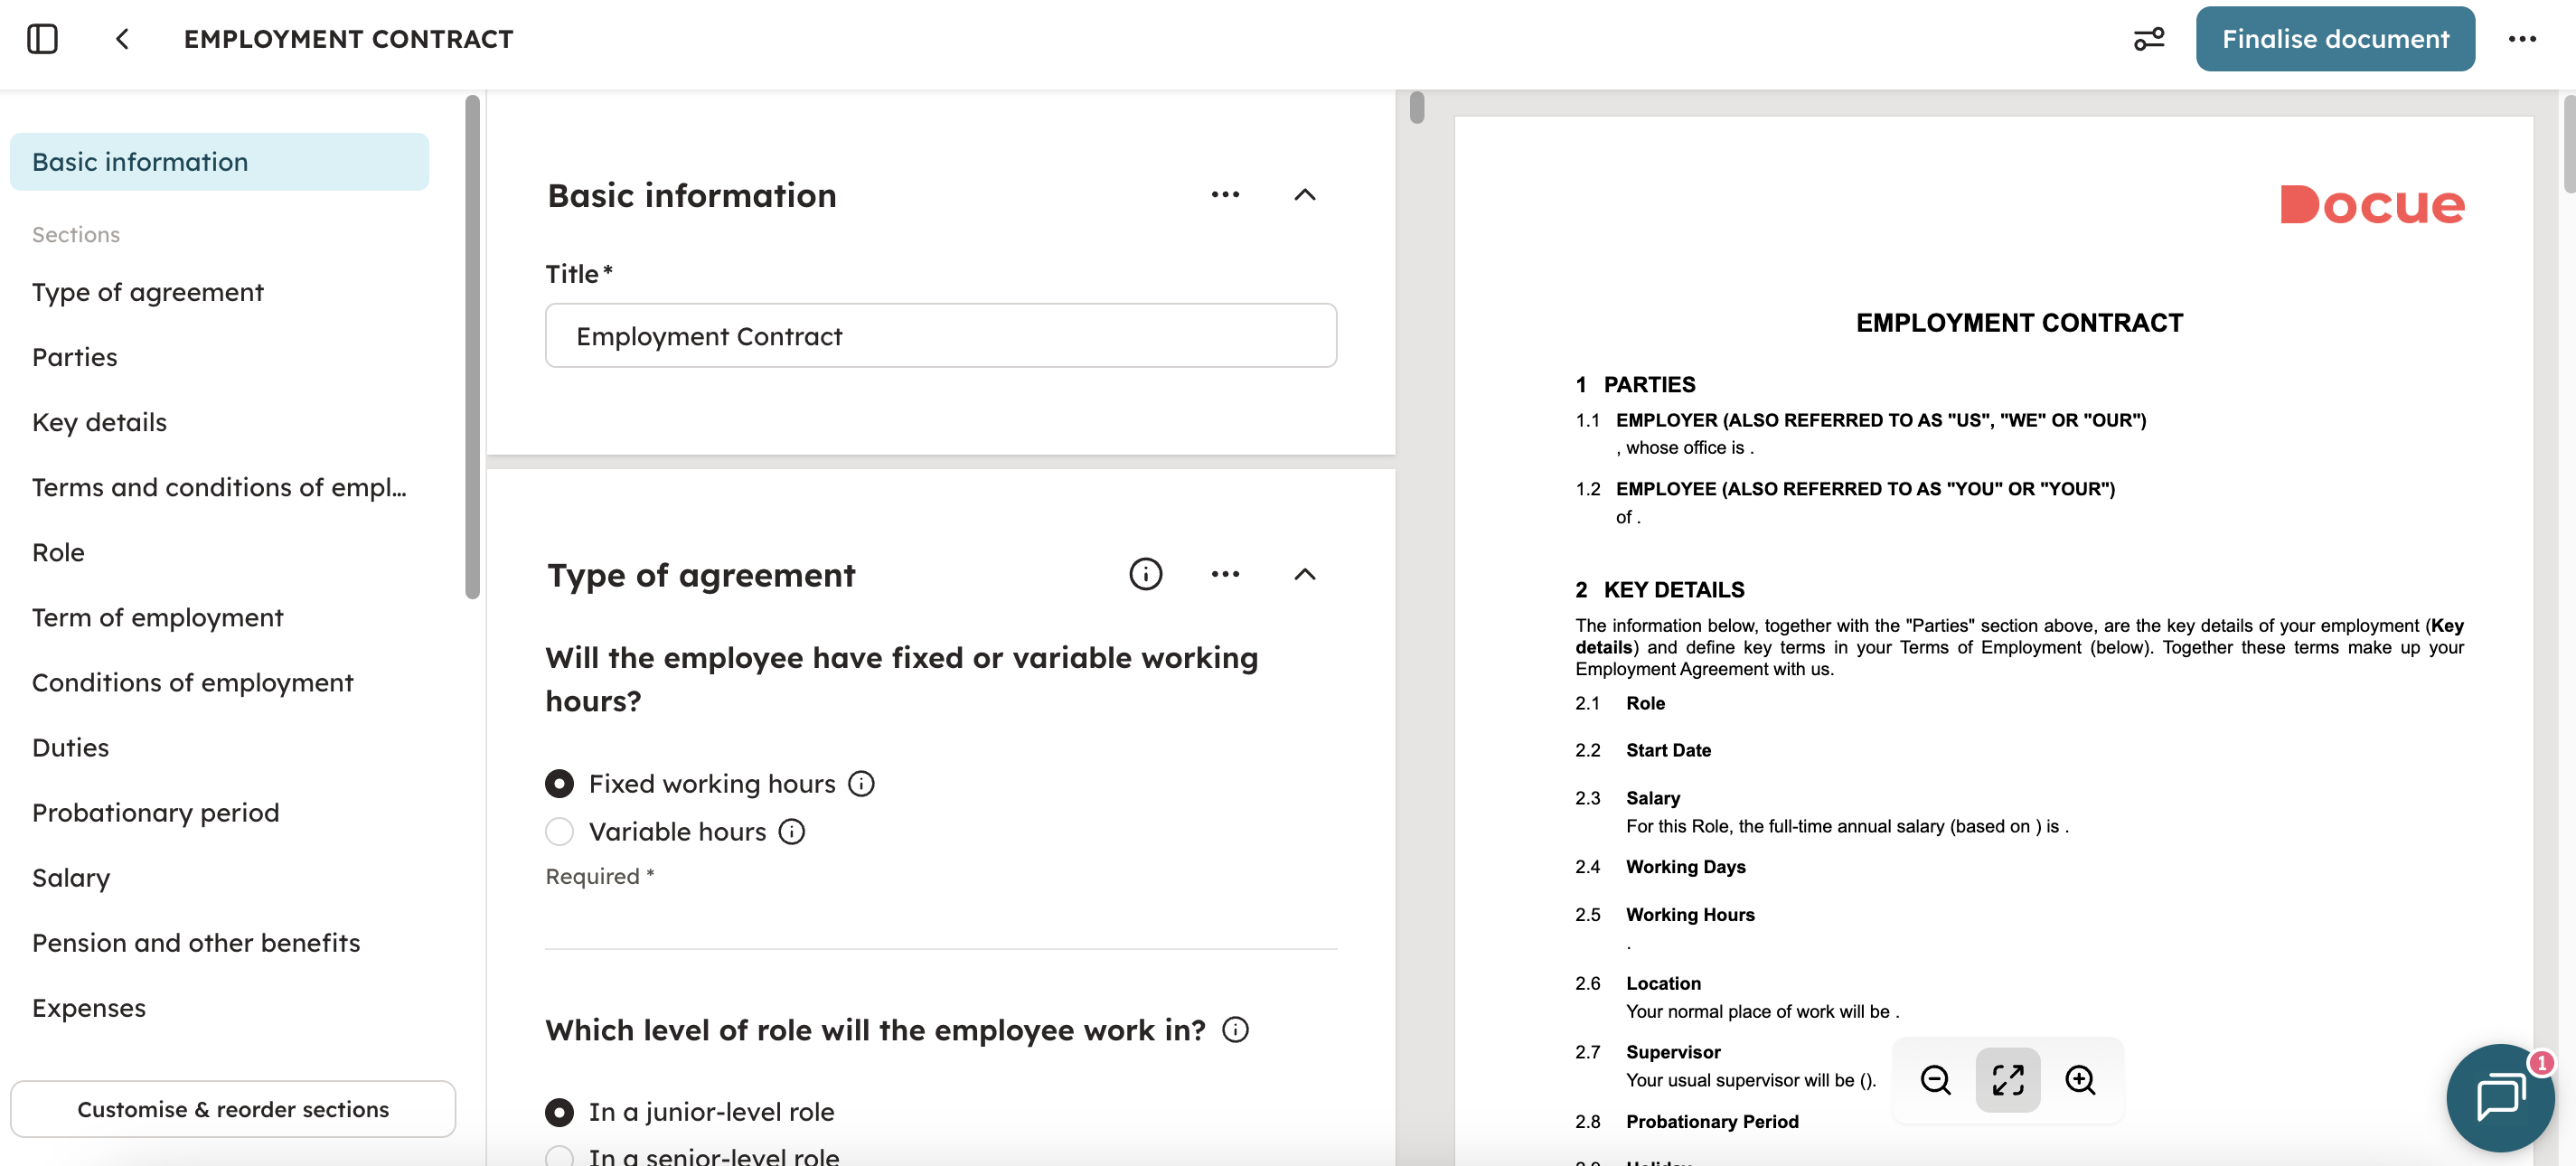The image size is (2576, 1166).
Task: Click the employer clause in preview
Action: click(x=1881, y=420)
